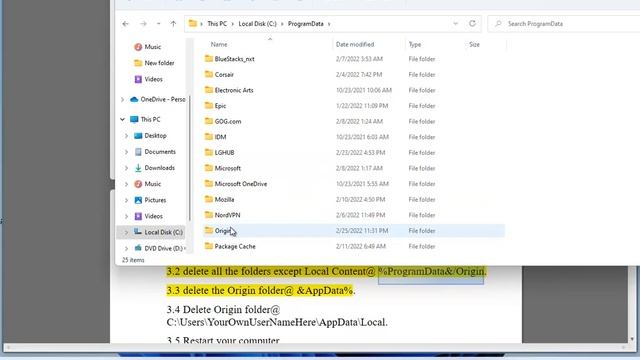Select the GOG.com folder icon

209,121
